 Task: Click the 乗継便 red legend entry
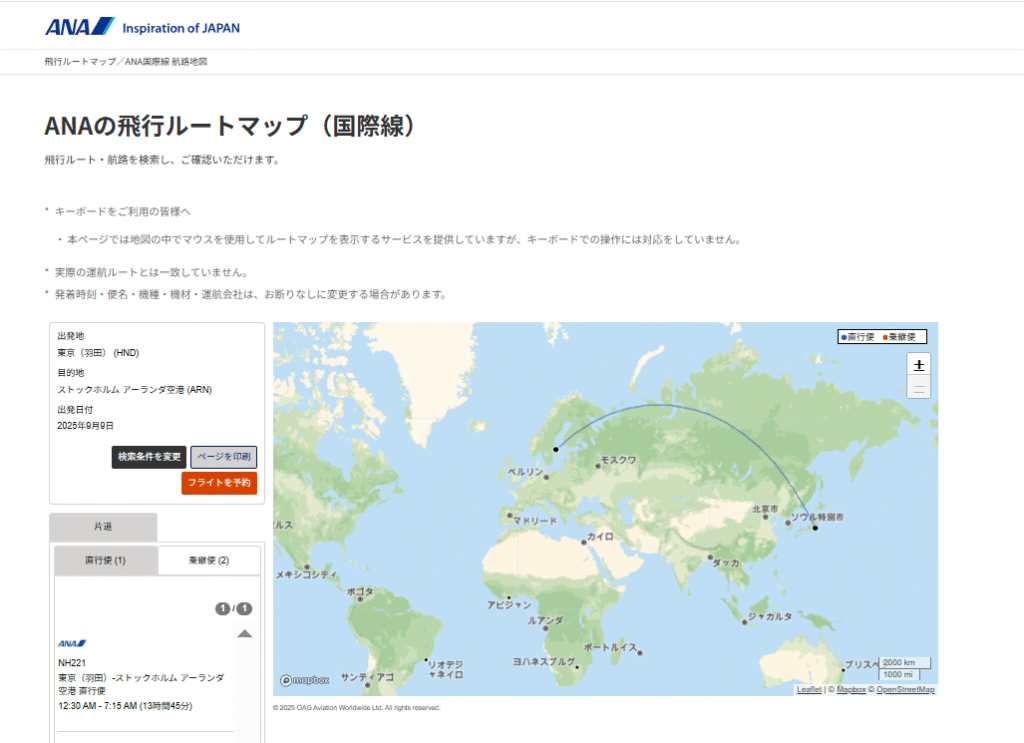[x=899, y=337]
